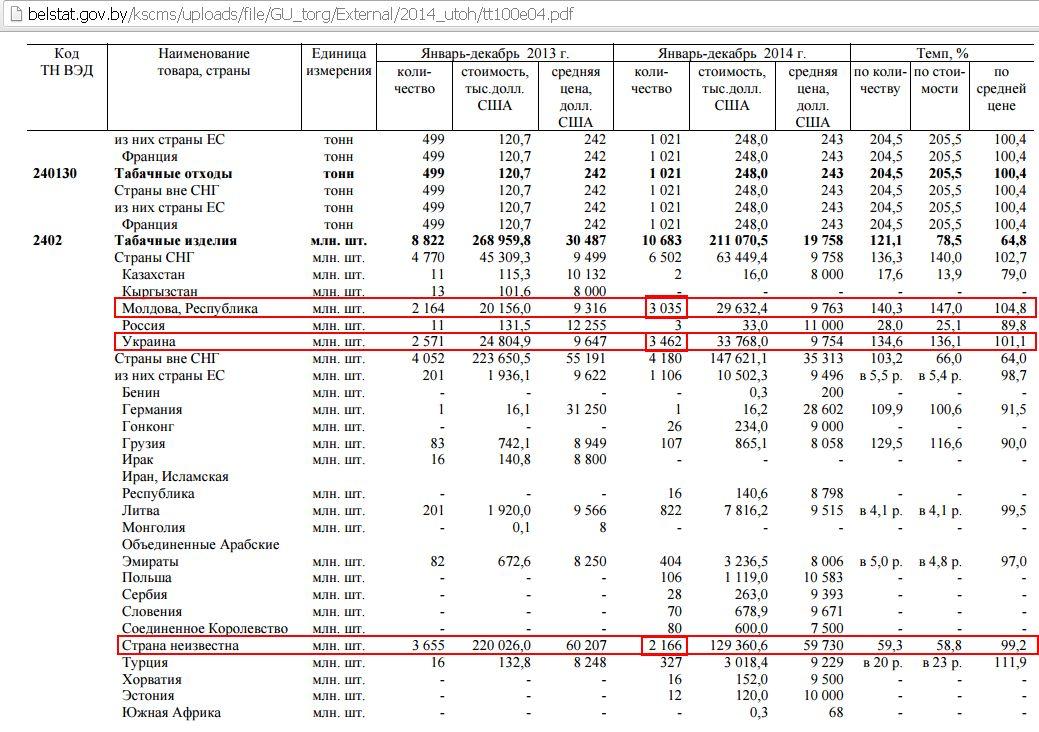Click the "Южная Африка" row label

[171, 713]
